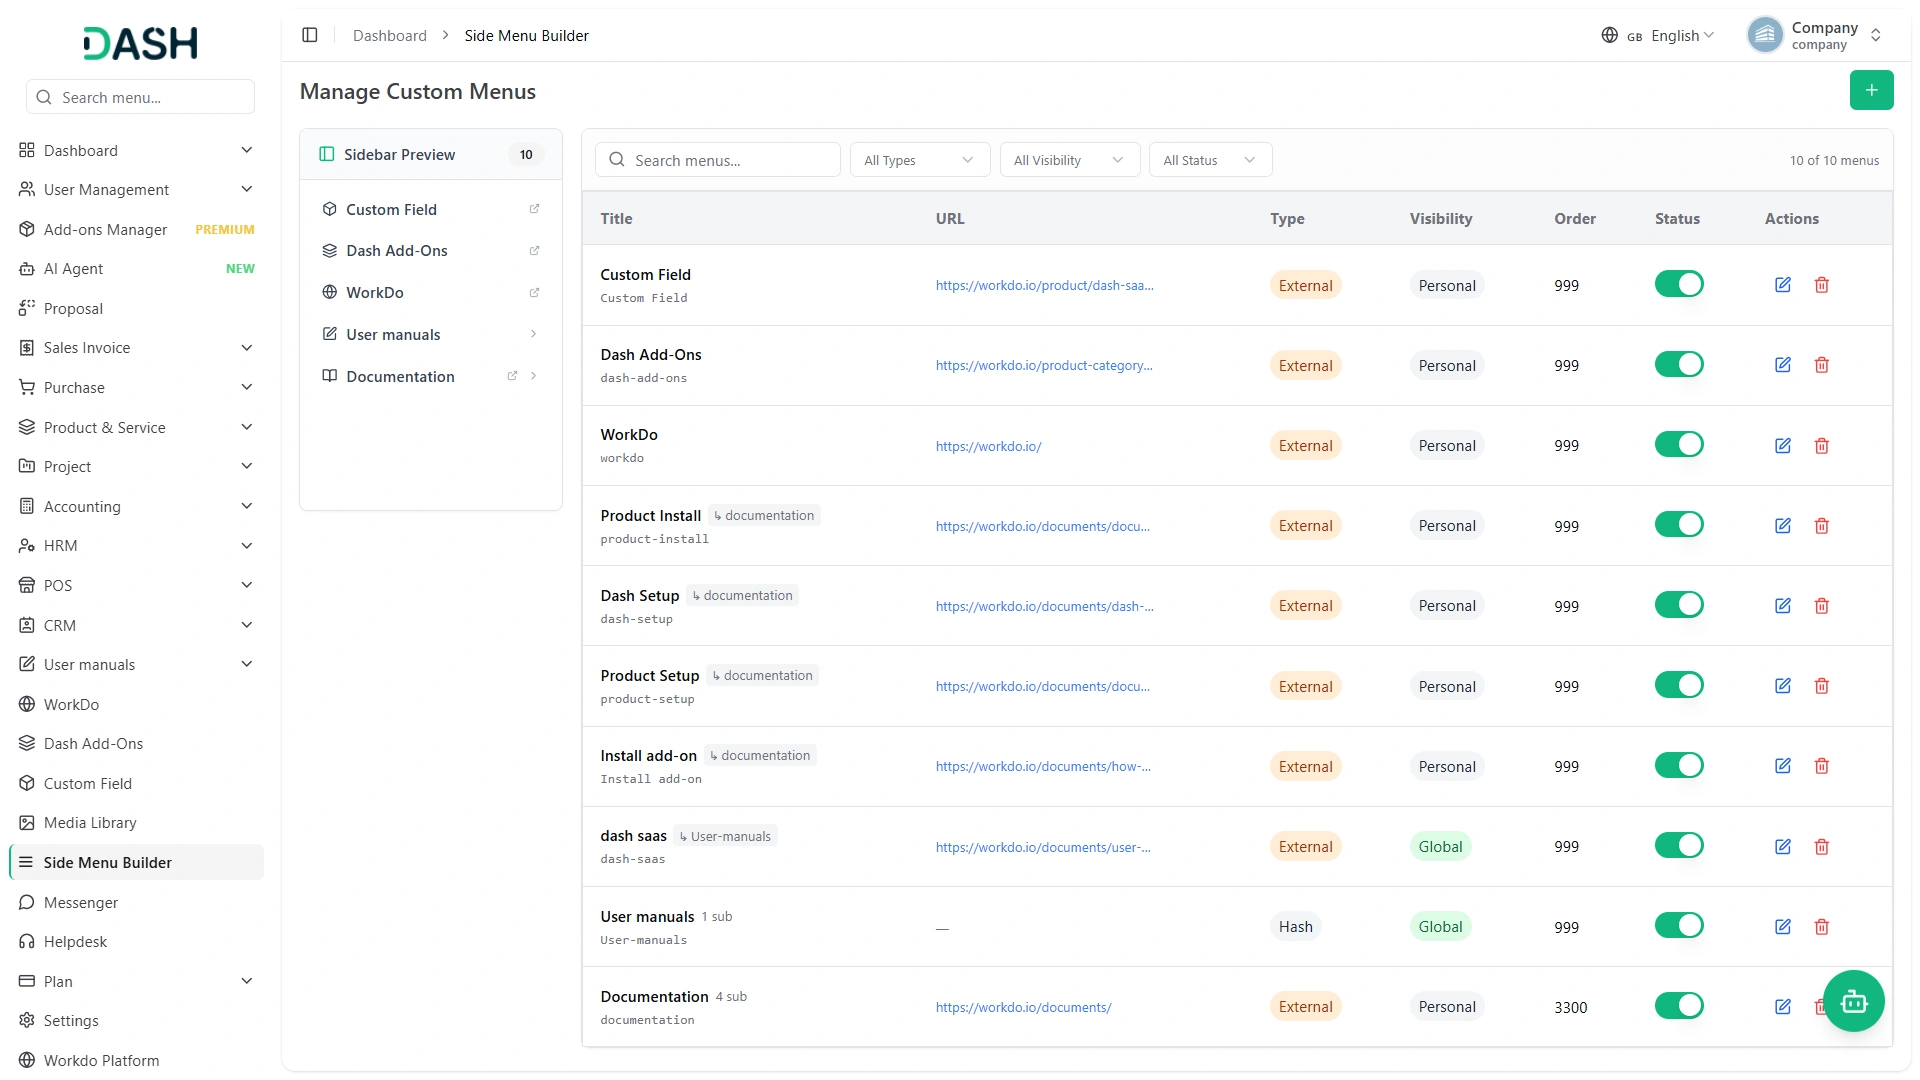Disable the Product Install status toggle

tap(1679, 524)
